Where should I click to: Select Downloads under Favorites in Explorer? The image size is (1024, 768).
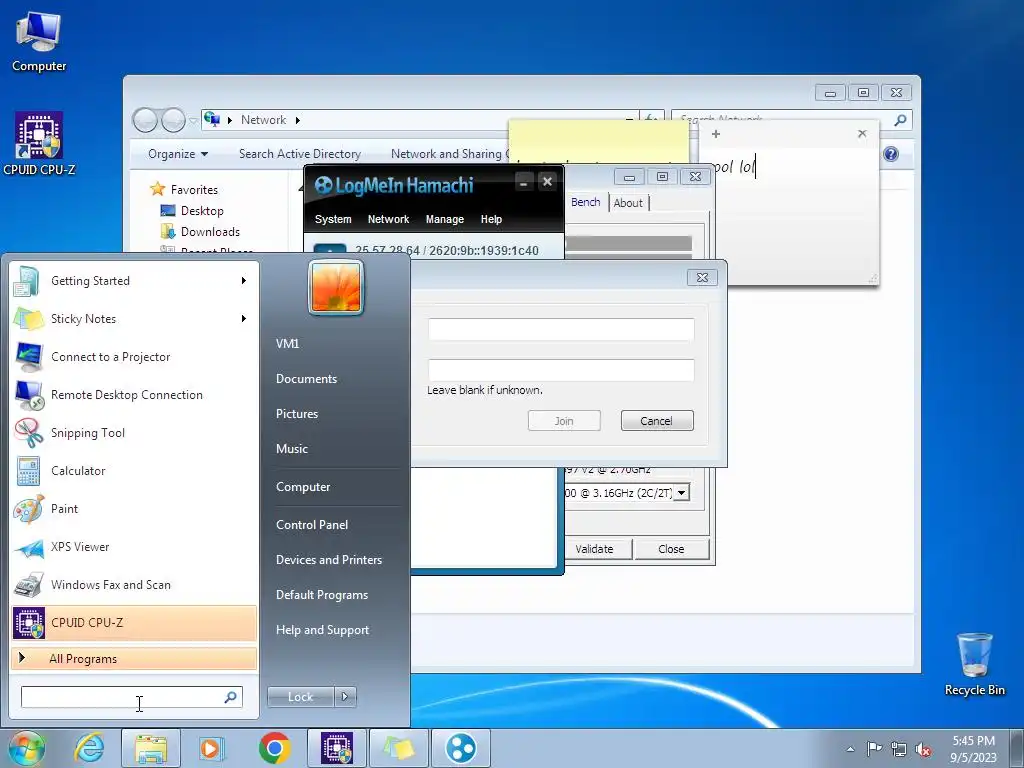click(x=200, y=232)
